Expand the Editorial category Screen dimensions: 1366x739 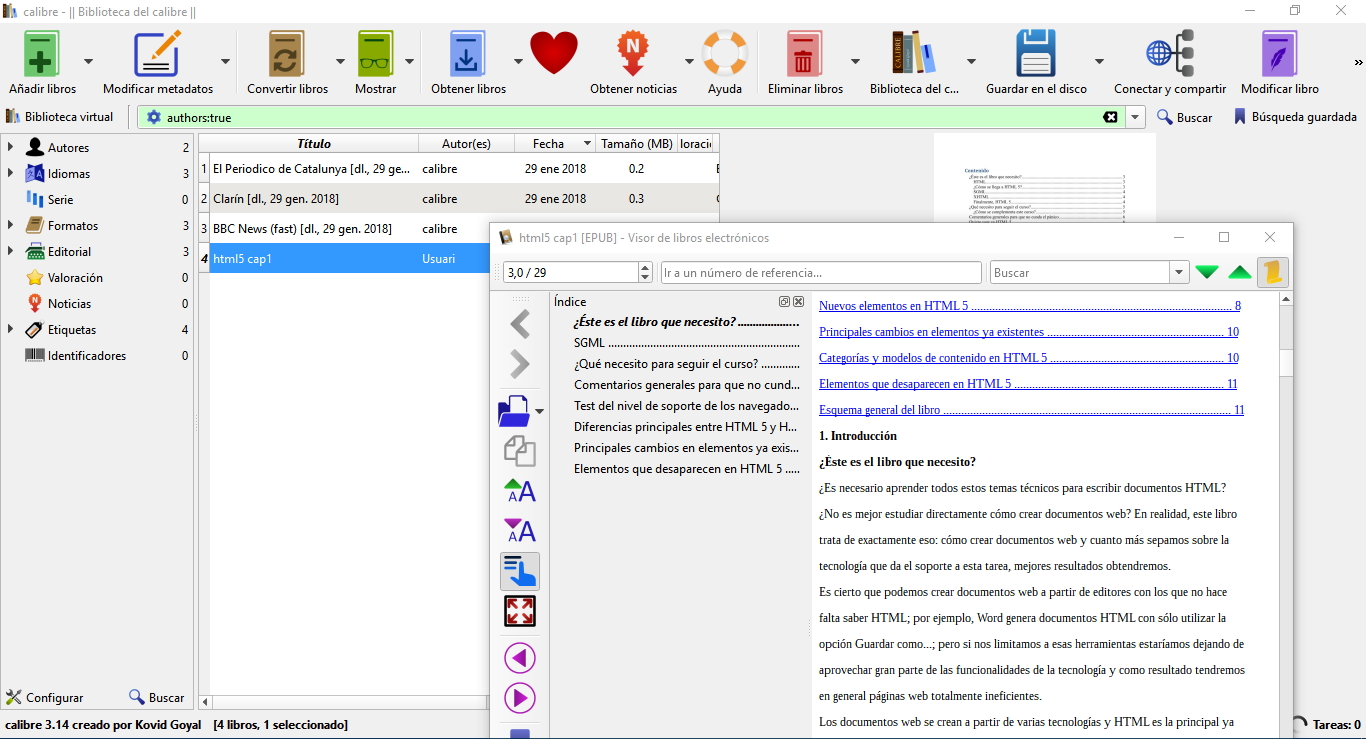tap(10, 251)
